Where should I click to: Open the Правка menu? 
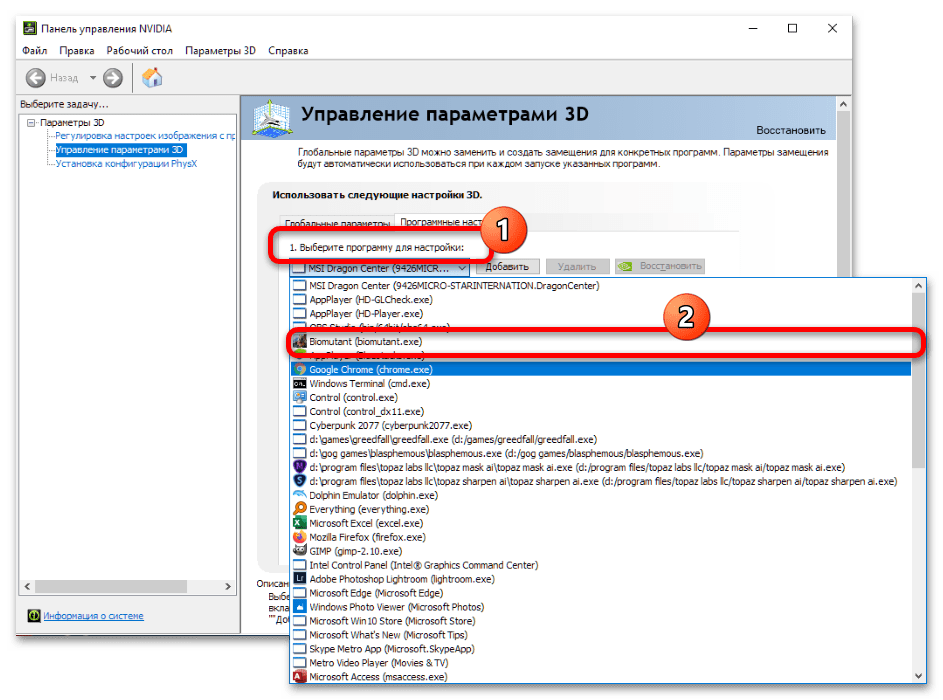(76, 51)
